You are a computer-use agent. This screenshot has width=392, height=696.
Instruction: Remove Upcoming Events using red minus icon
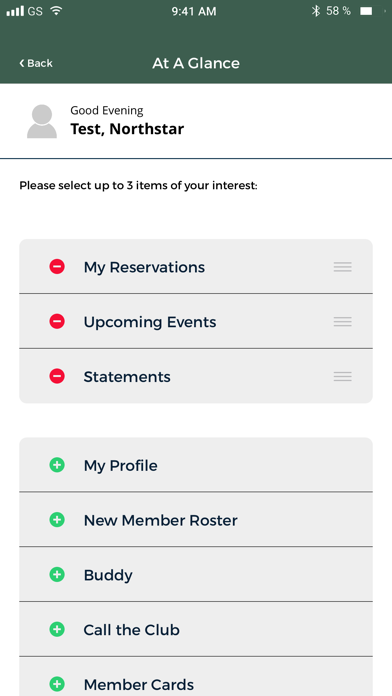tap(57, 321)
